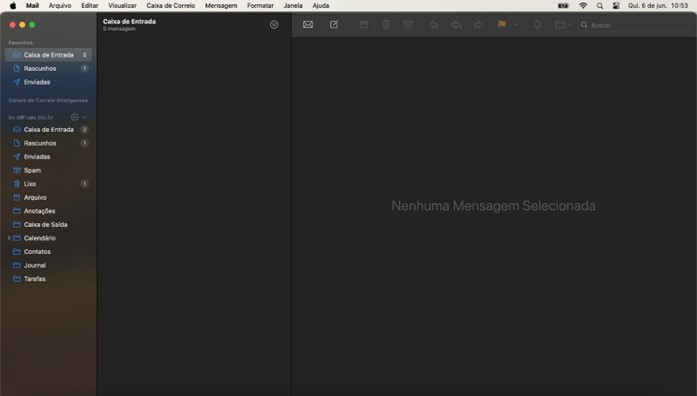Click the Caixas de Correio Inteligentes header
The width and height of the screenshot is (697, 396).
tap(48, 100)
